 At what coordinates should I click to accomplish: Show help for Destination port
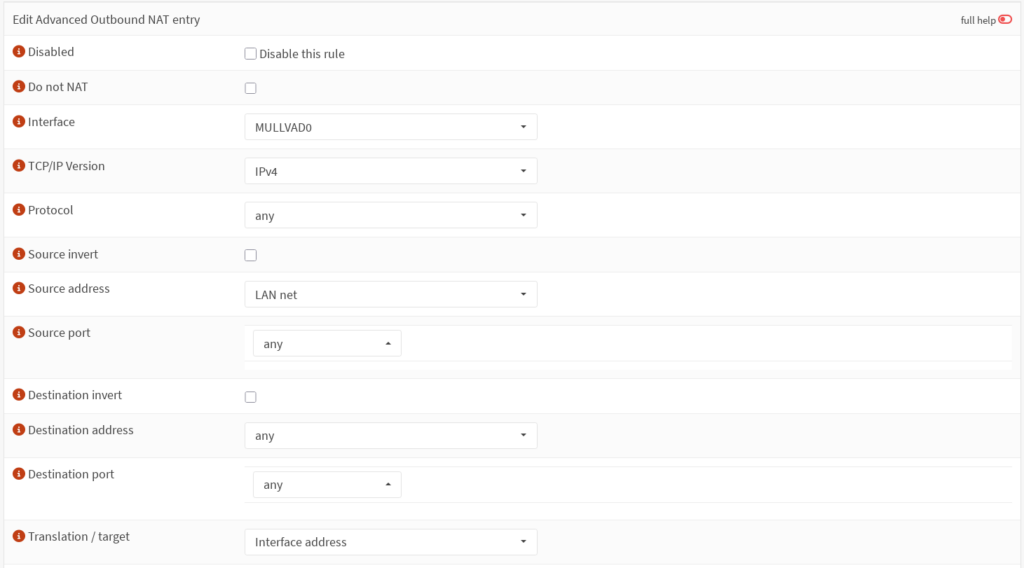18,475
